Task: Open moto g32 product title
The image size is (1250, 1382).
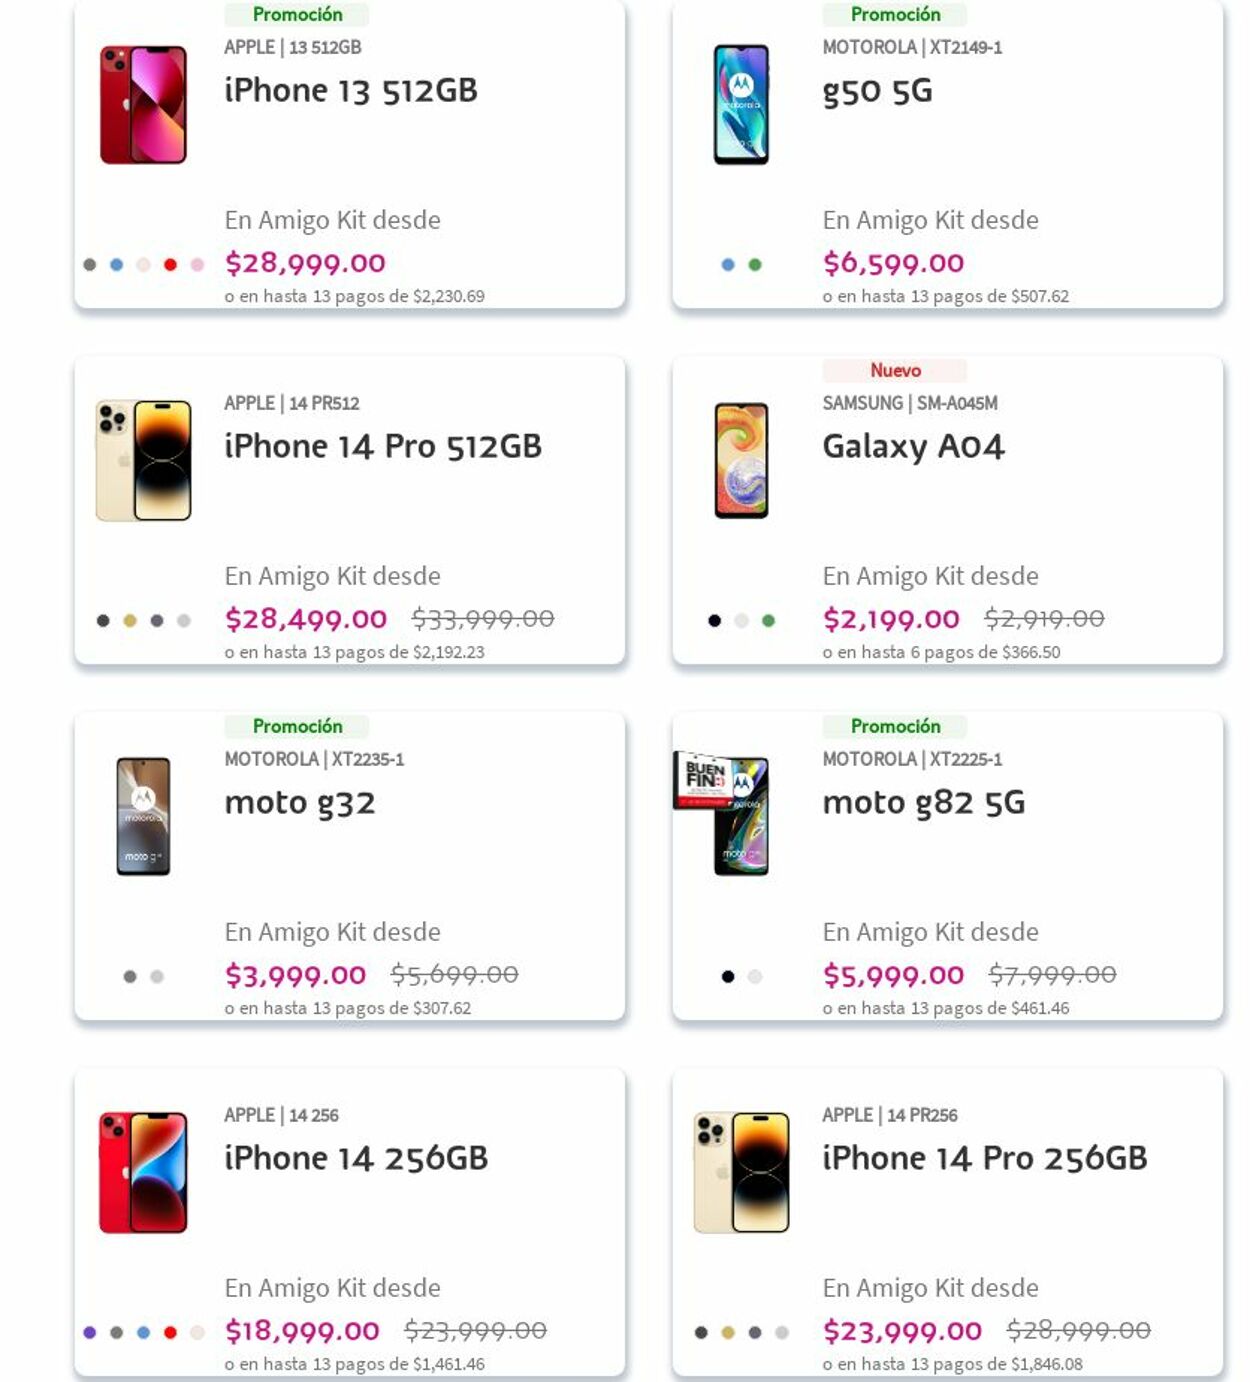Action: [x=300, y=803]
